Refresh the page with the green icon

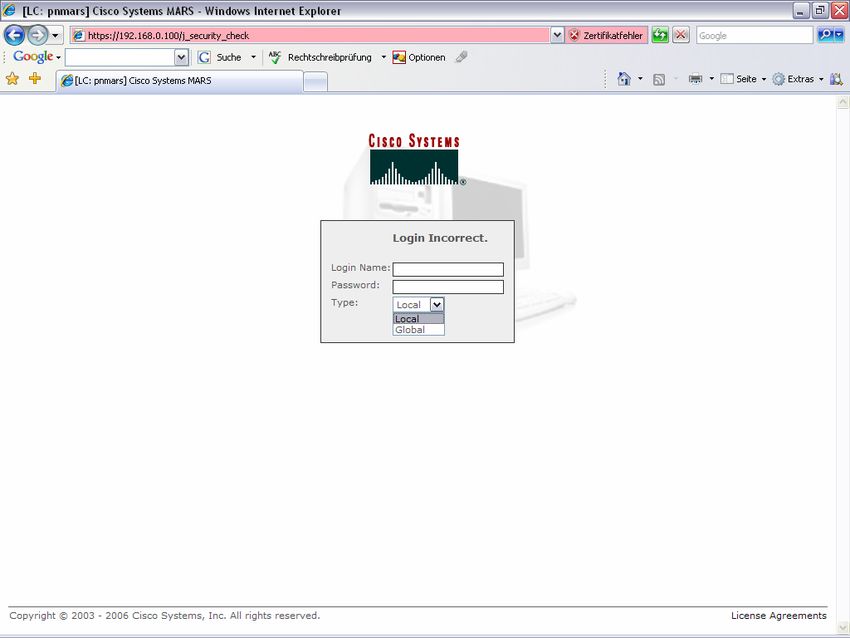660,36
